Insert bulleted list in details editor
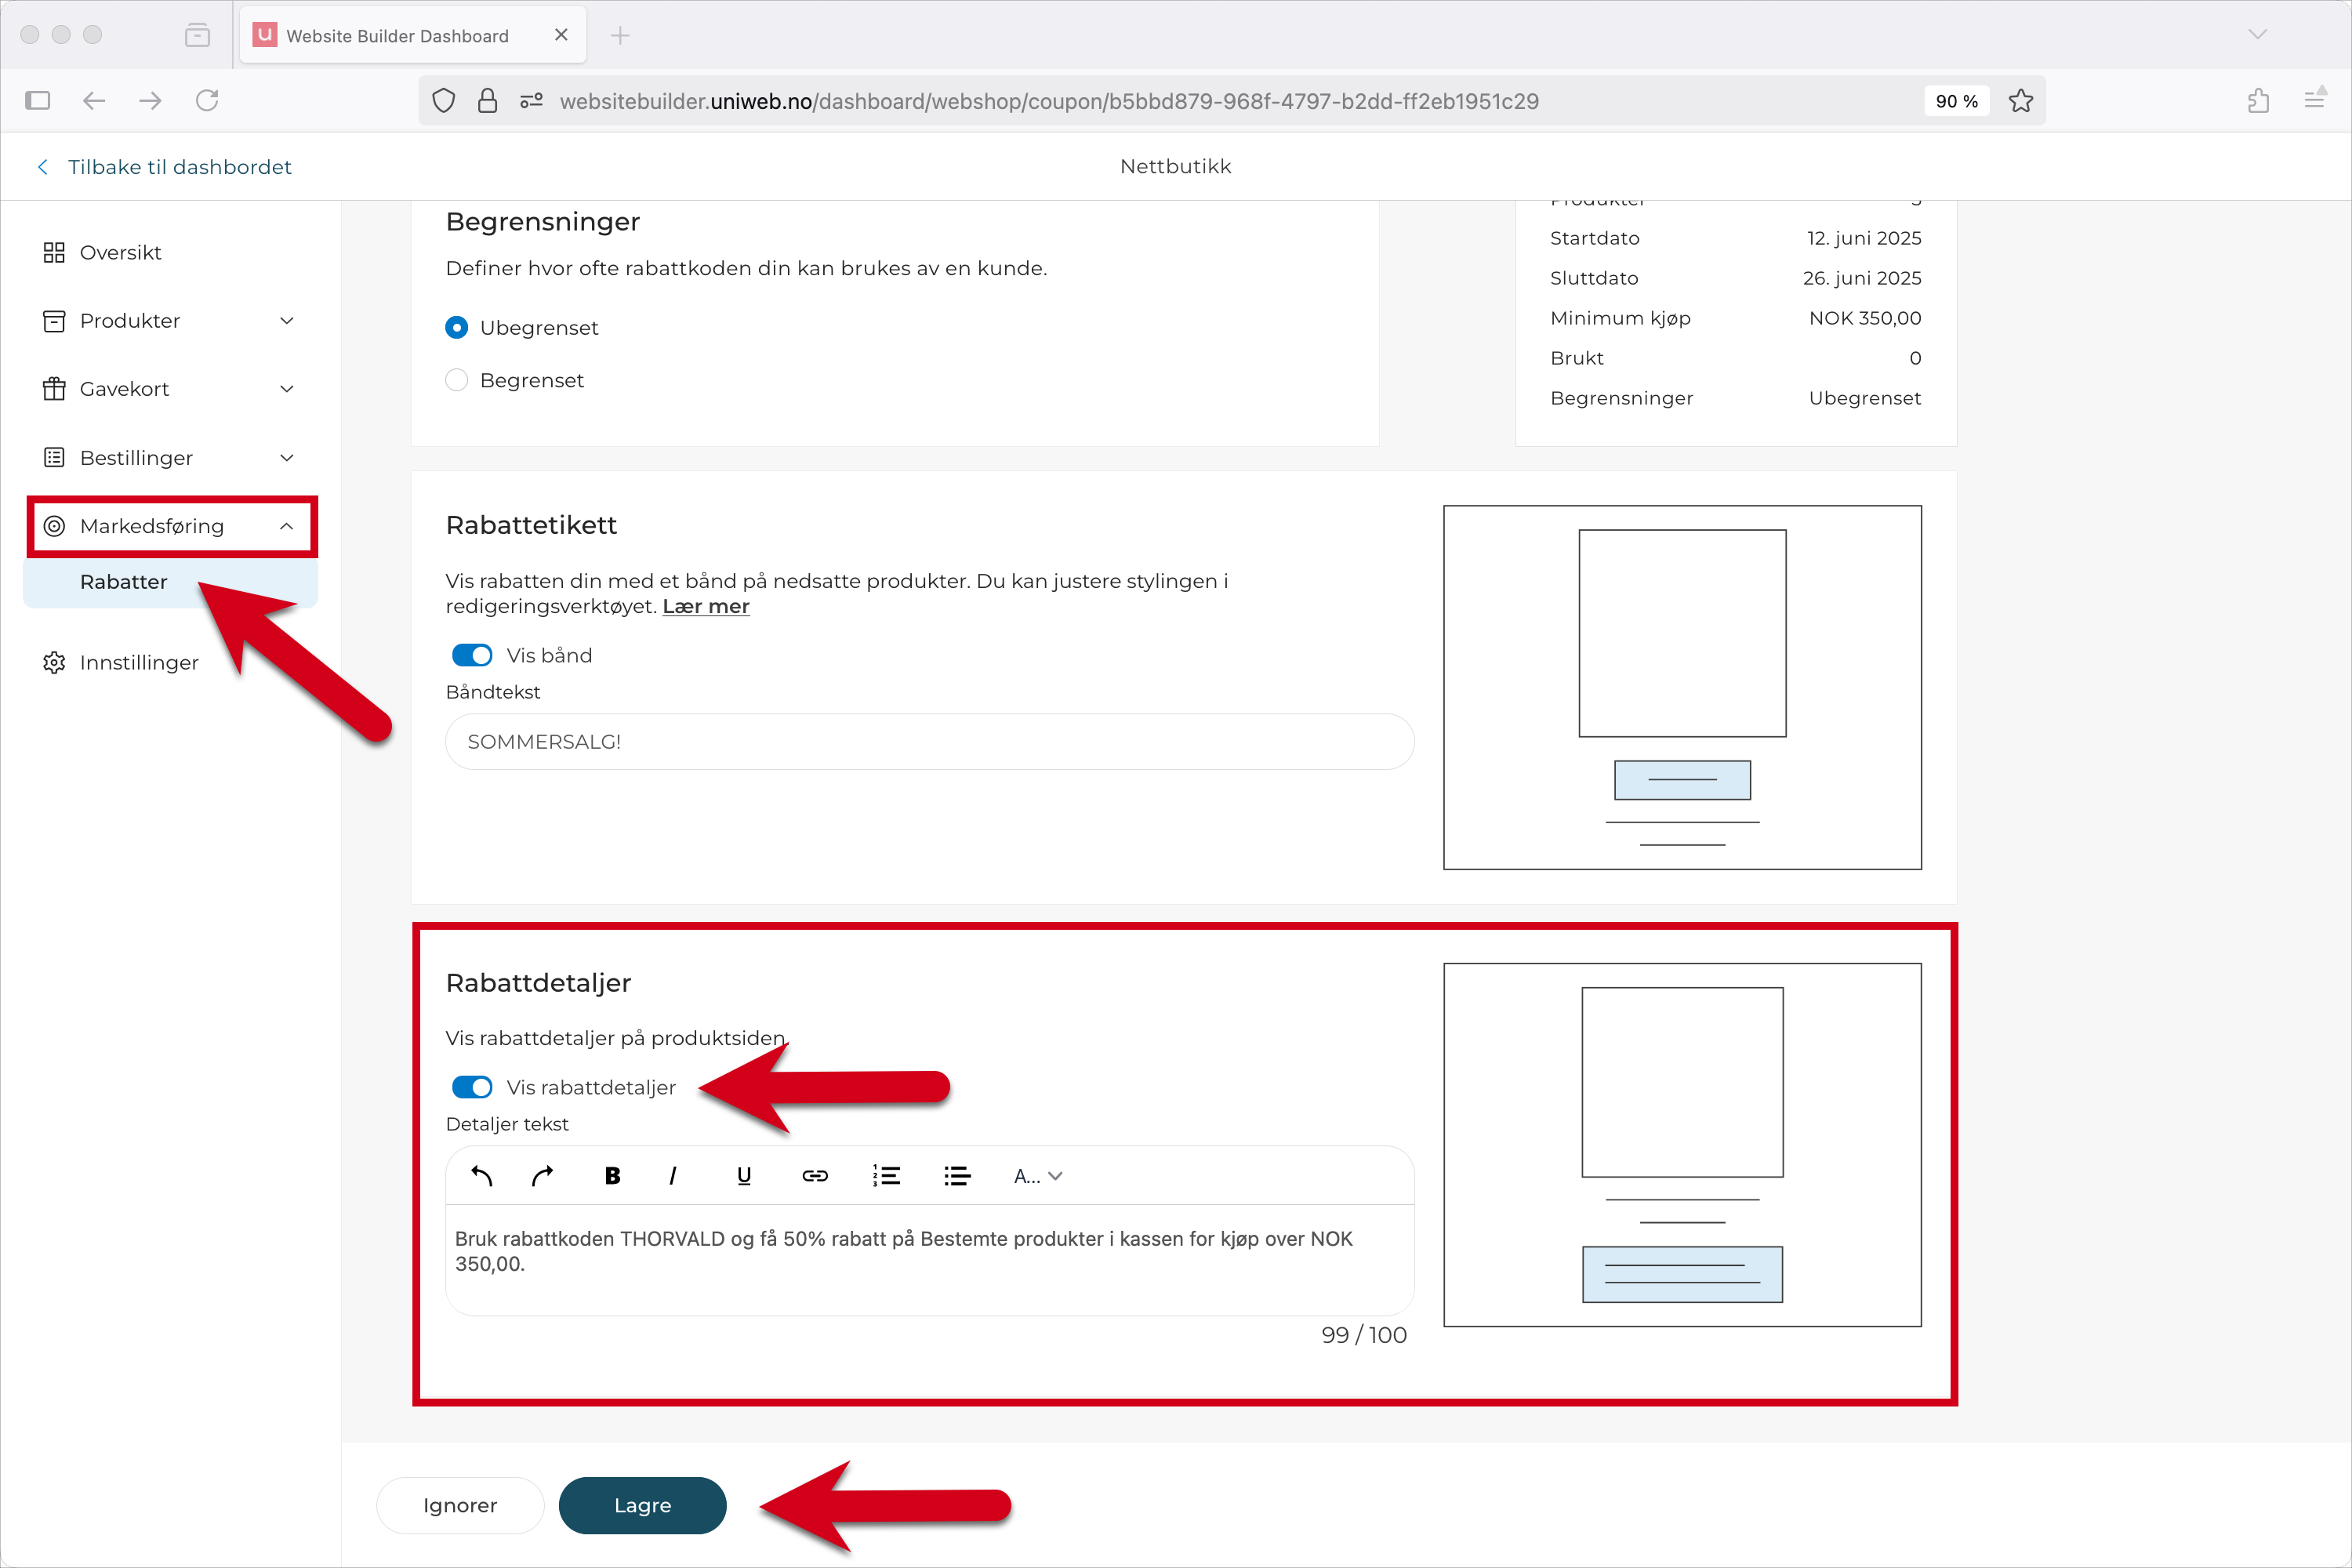This screenshot has width=2352, height=1568. click(x=957, y=1176)
